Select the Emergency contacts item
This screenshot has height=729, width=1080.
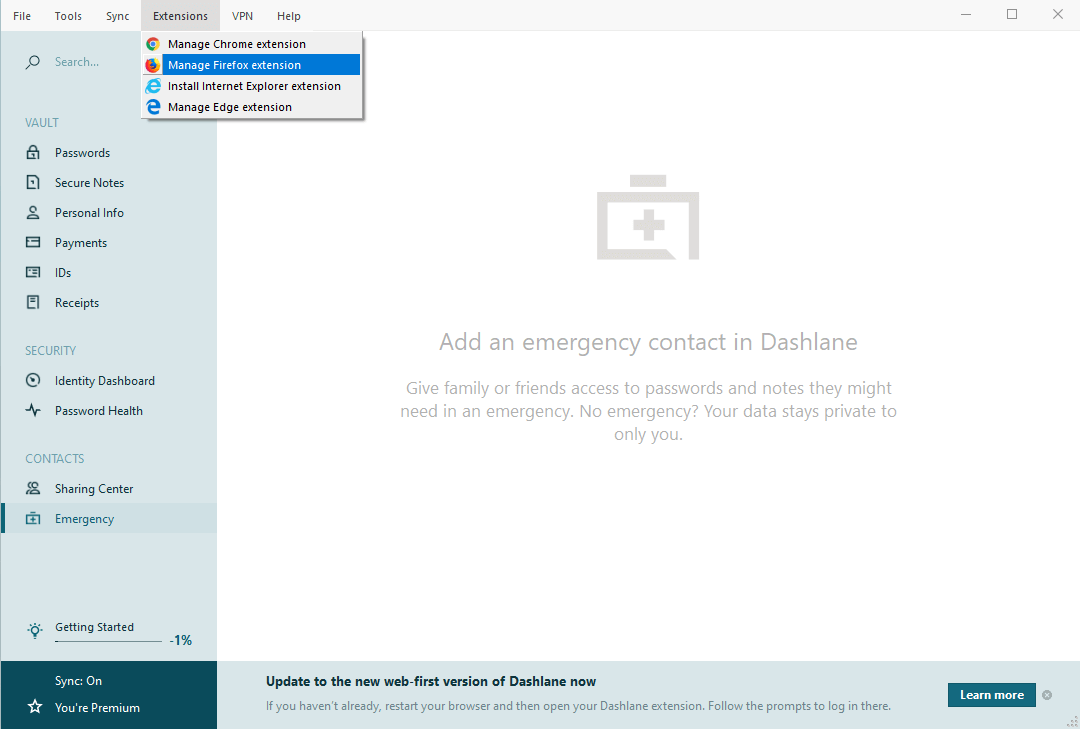[x=109, y=518]
